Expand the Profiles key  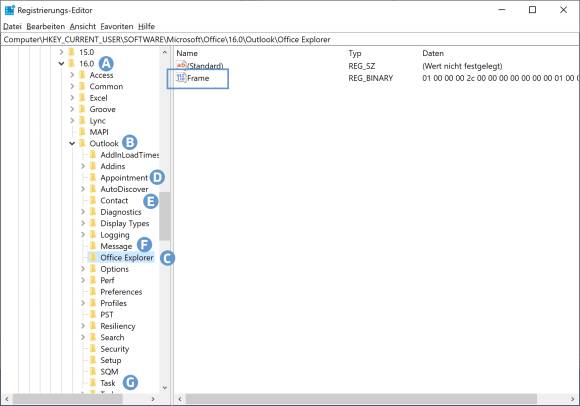[83, 303]
